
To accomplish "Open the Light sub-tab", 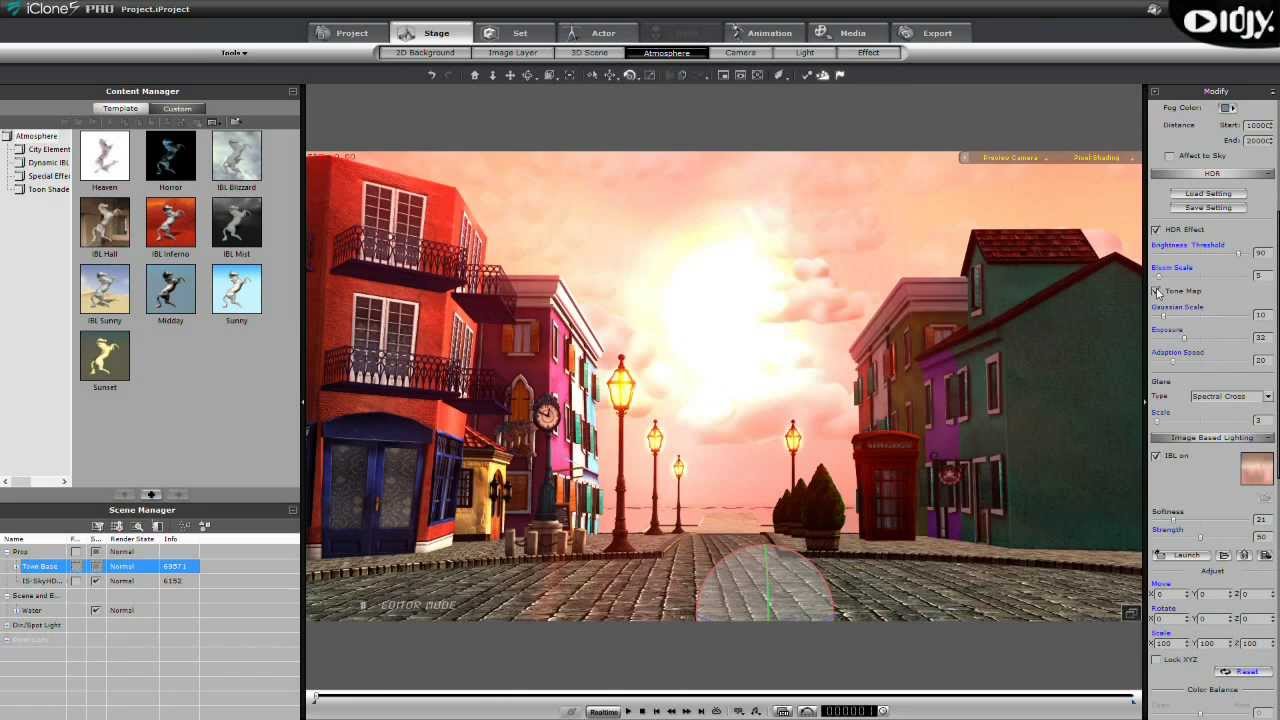I will (805, 53).
